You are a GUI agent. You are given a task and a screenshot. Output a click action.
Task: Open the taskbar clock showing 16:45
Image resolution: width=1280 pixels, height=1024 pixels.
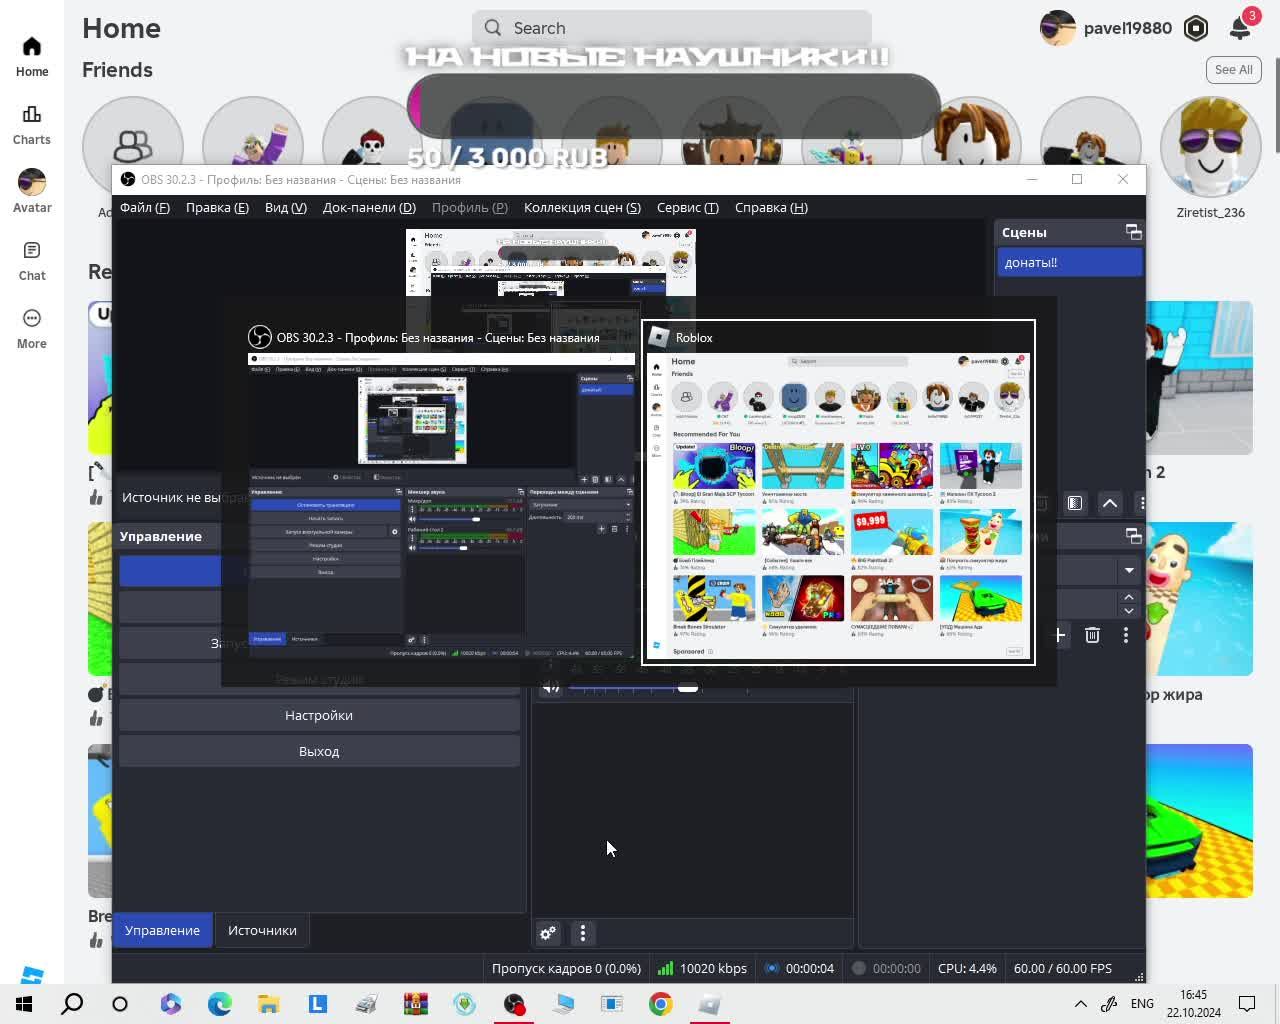(x=1193, y=1004)
